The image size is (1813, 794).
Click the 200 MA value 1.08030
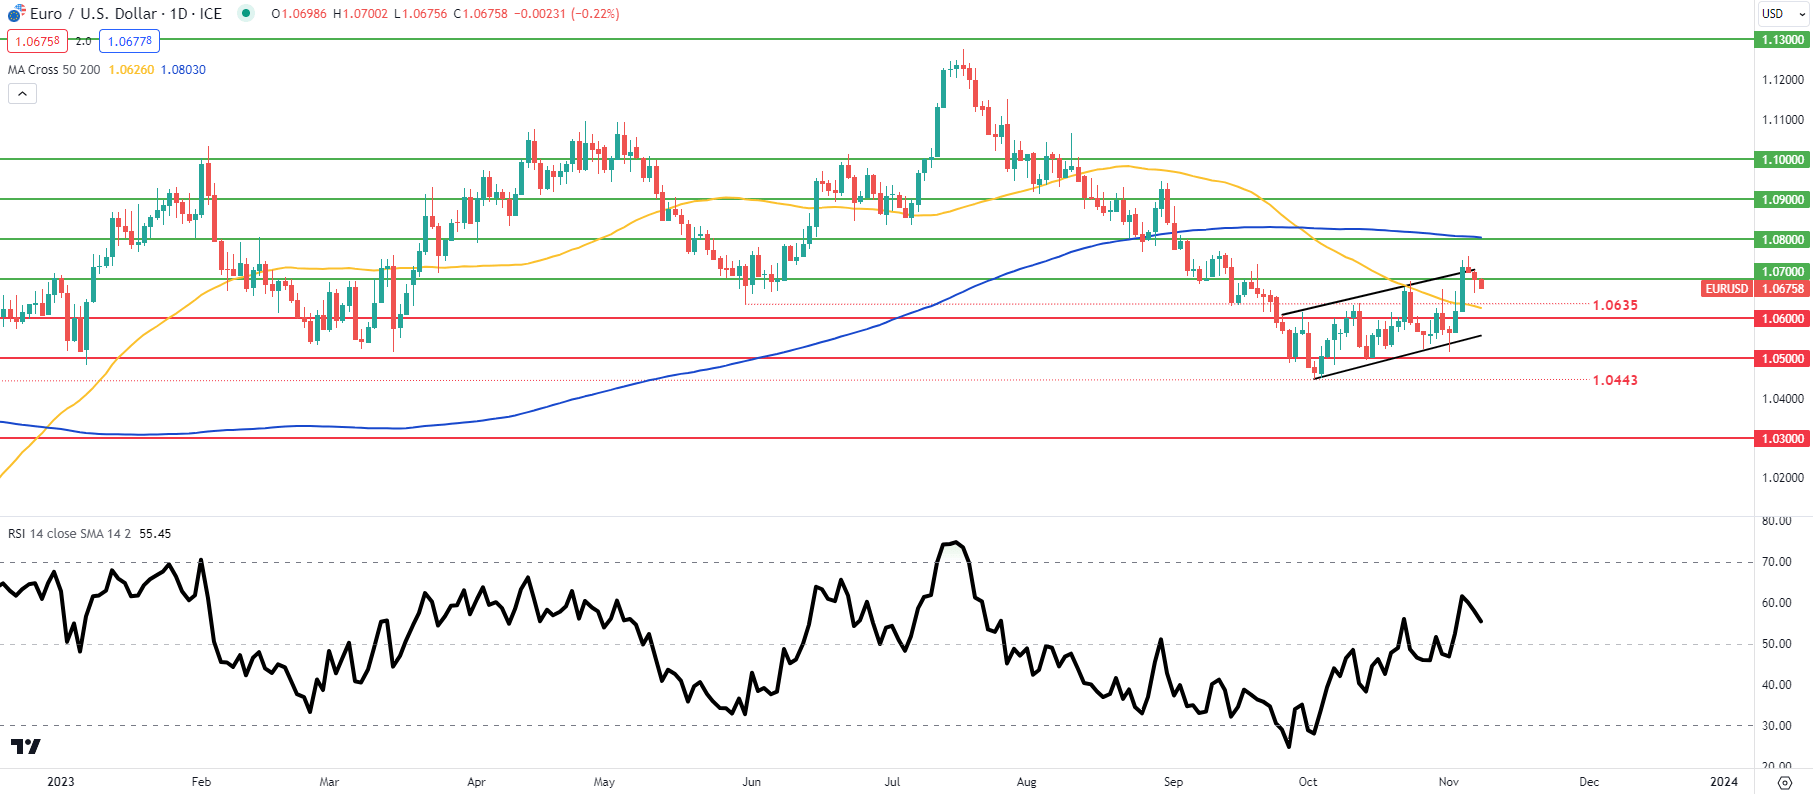[x=183, y=69]
